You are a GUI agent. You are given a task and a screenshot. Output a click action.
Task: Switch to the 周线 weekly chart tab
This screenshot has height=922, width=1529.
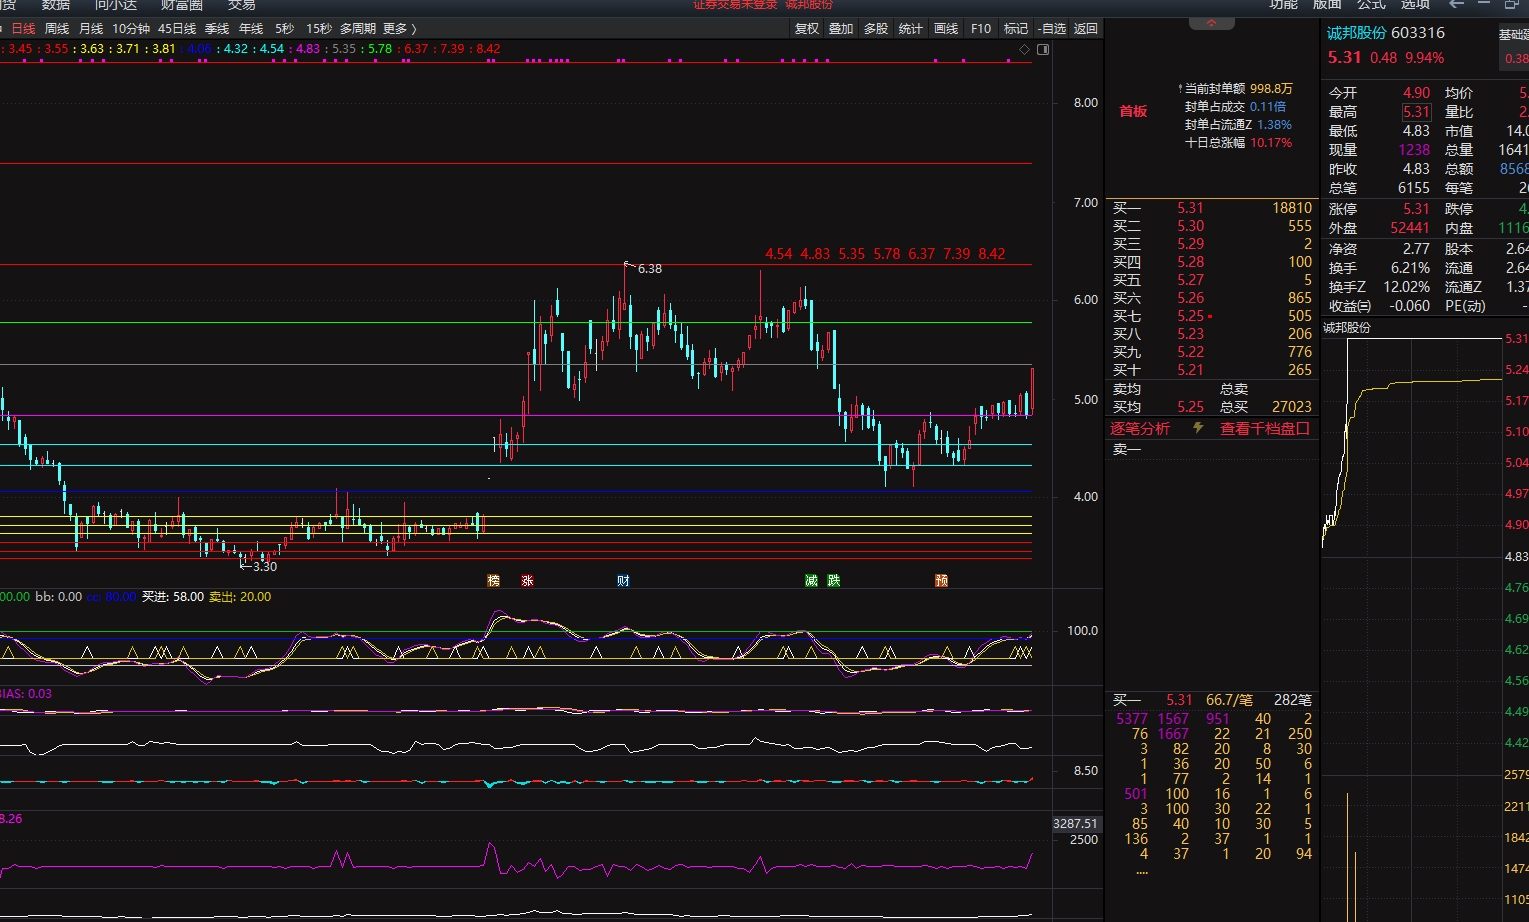tap(57, 29)
